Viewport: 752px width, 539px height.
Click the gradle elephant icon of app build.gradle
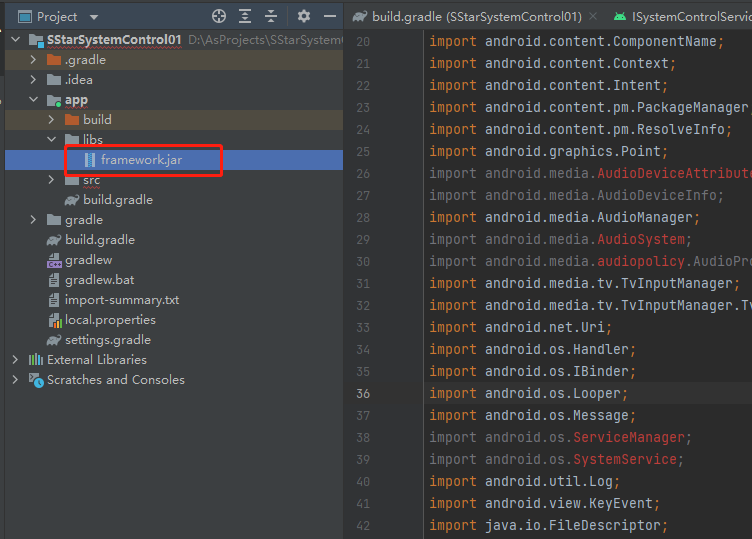(72, 200)
